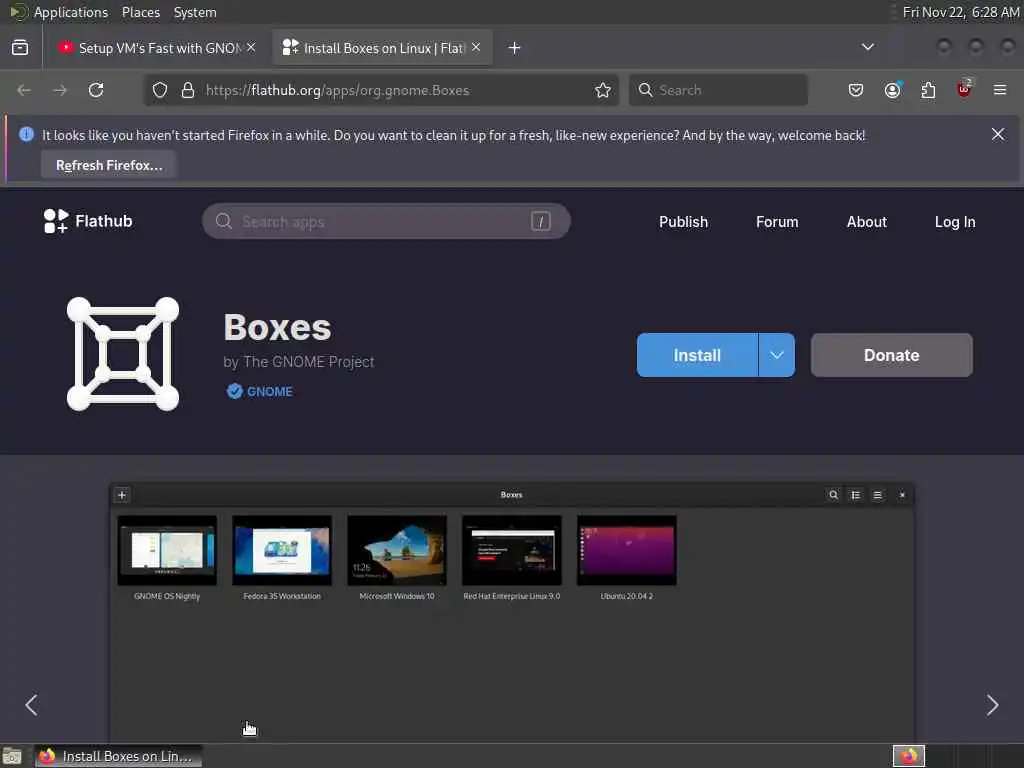Click the show desktop icon in bottom panel
Image resolution: width=1024 pixels, height=768 pixels.
click(12, 756)
